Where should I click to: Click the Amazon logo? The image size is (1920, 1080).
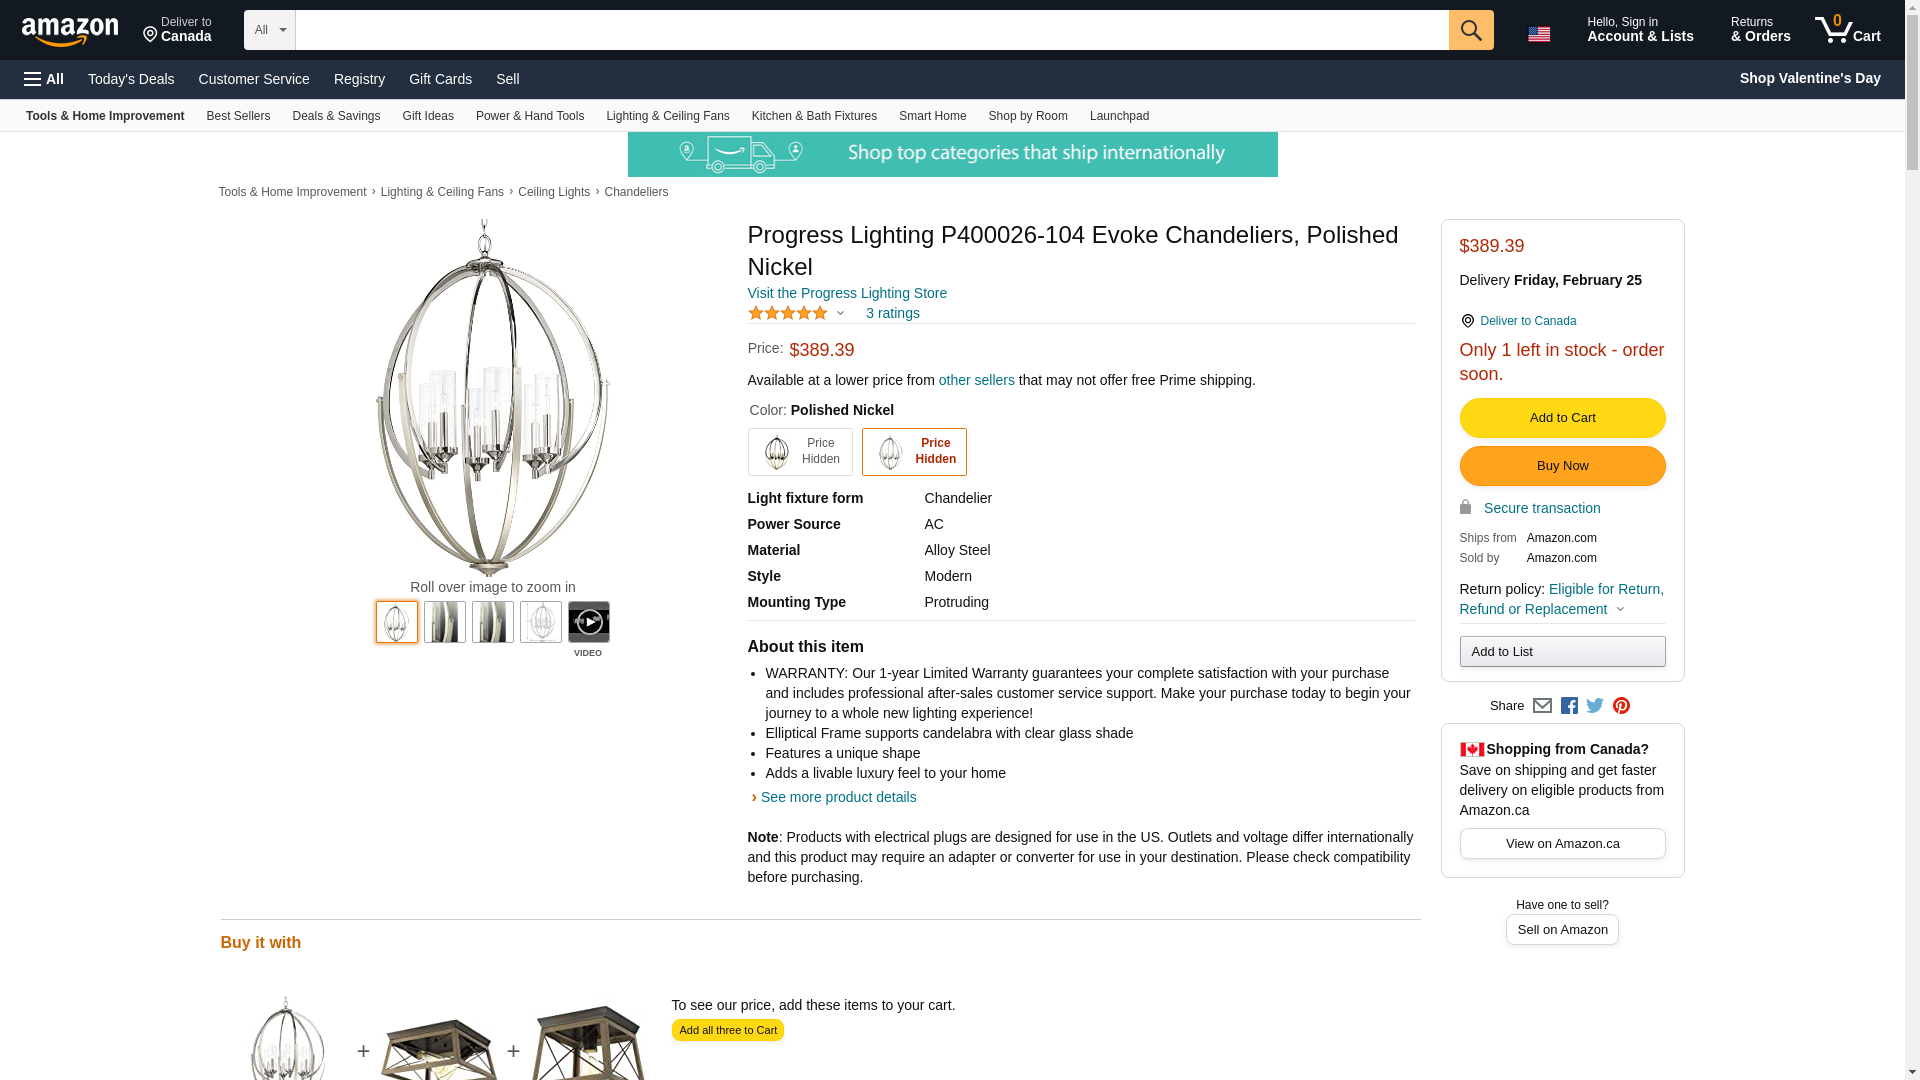(70, 32)
